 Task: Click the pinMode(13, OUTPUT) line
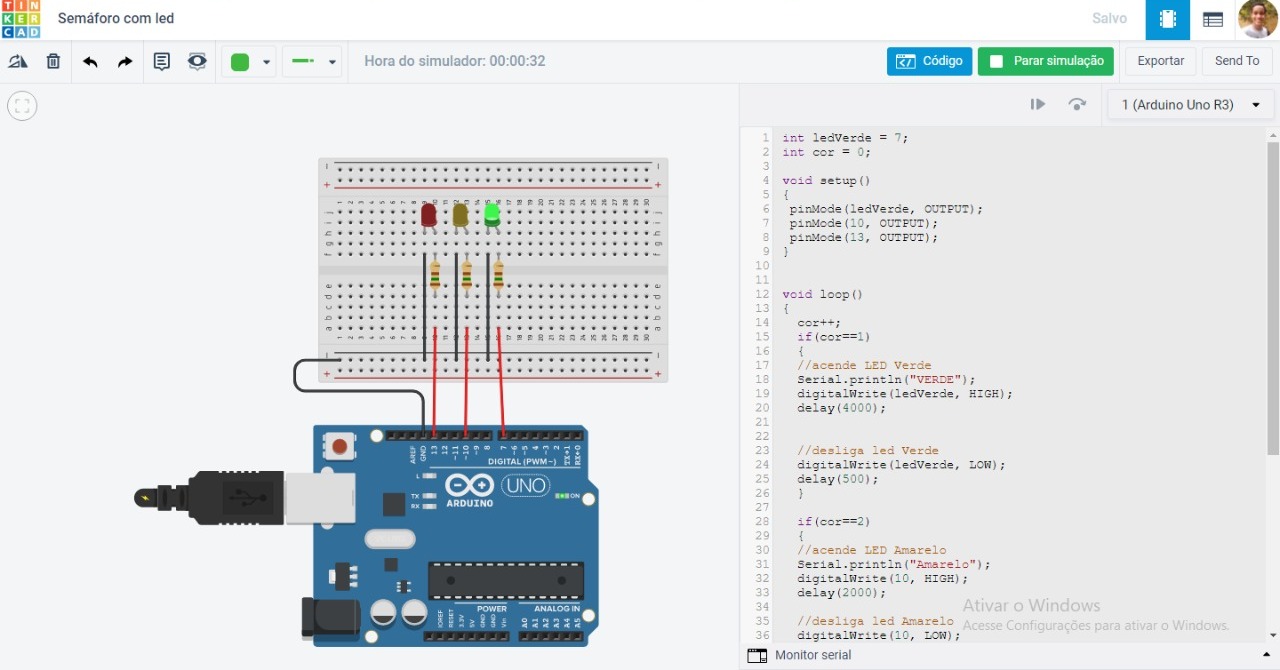click(864, 238)
